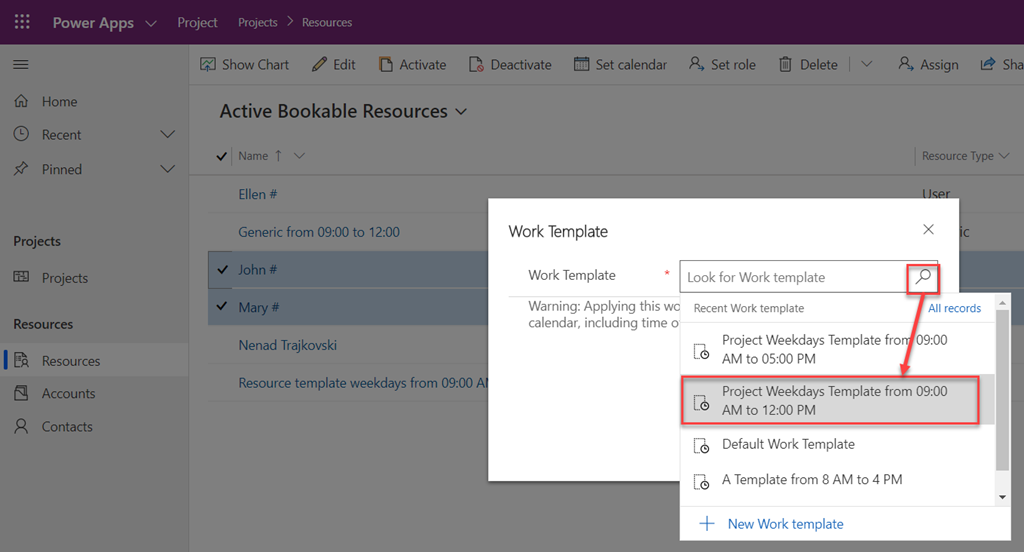Uncheck the Mary # row checkbox
The image size is (1024, 552).
(x=222, y=307)
